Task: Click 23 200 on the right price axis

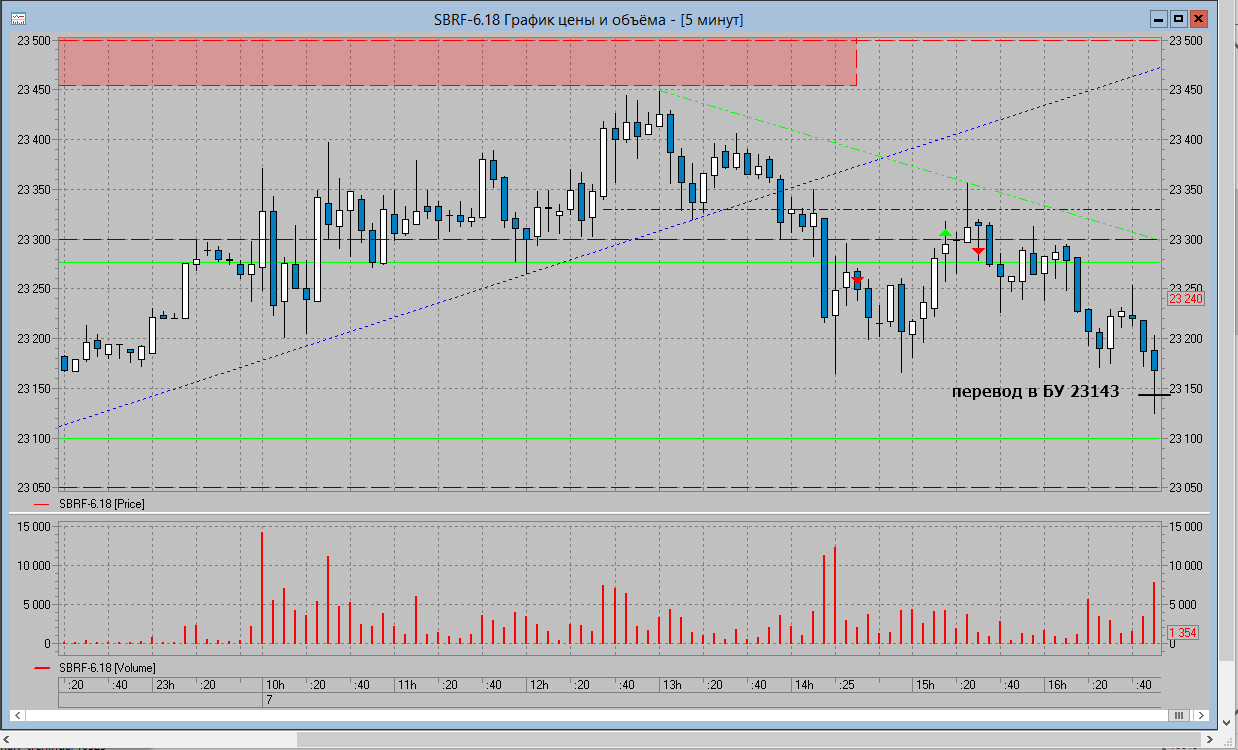Action: [x=1184, y=339]
